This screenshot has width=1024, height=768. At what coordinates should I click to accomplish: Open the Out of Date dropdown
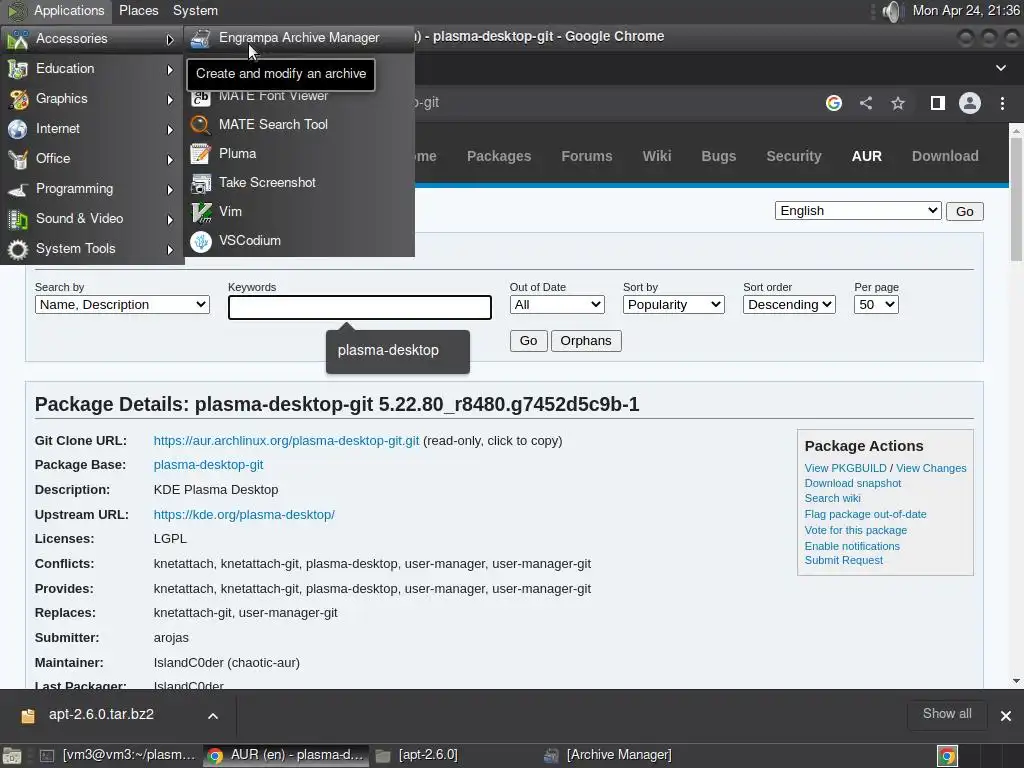click(557, 304)
